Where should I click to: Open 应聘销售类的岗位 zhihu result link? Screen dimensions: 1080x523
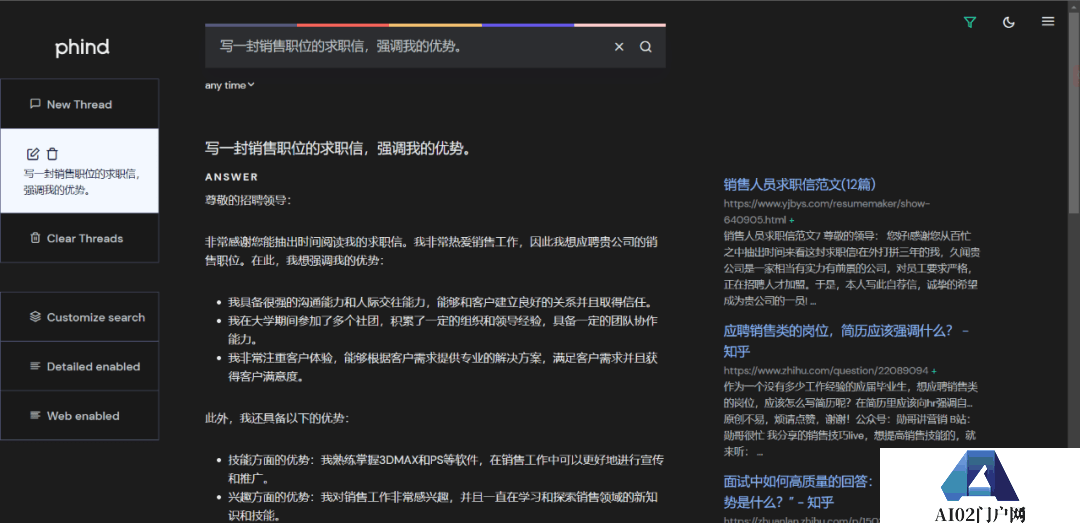tap(847, 341)
